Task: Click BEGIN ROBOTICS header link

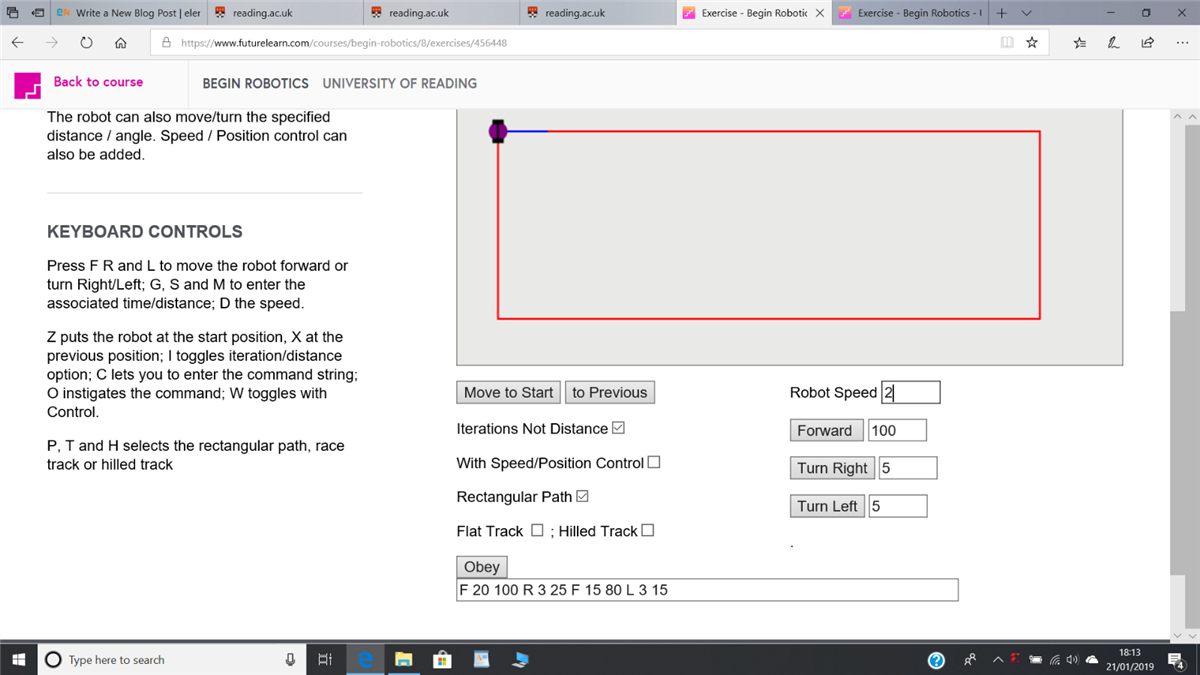Action: pos(255,83)
